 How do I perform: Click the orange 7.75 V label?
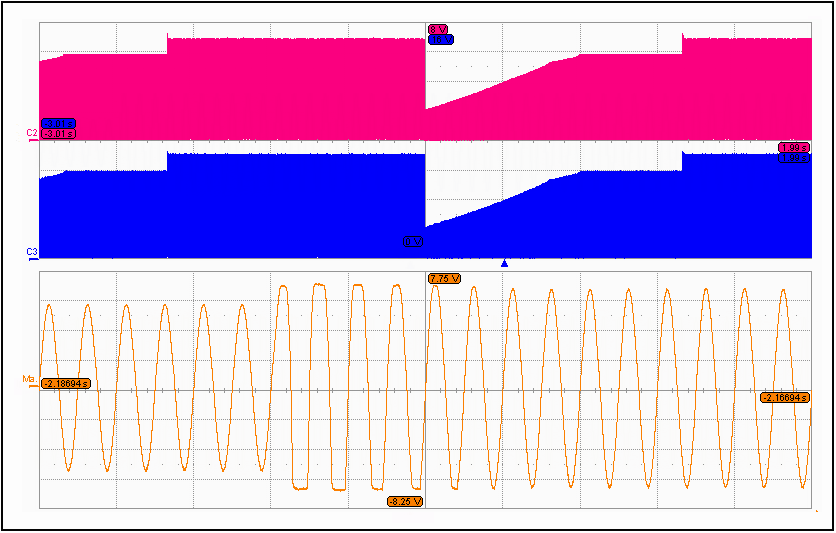coord(443,278)
